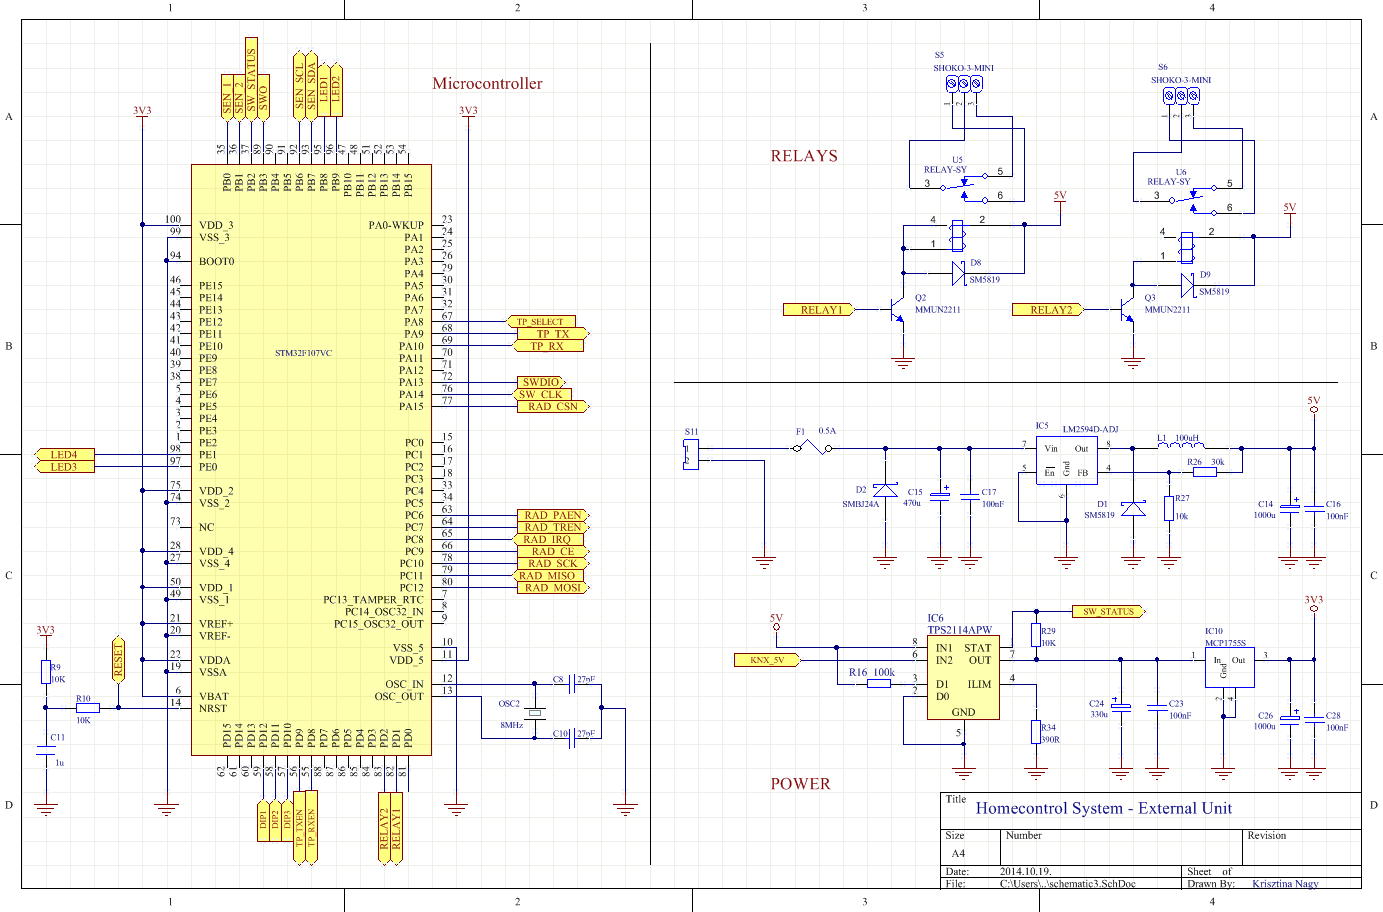
Task: Select title 'Homecontrol System - External Unit'
Action: click(1104, 808)
